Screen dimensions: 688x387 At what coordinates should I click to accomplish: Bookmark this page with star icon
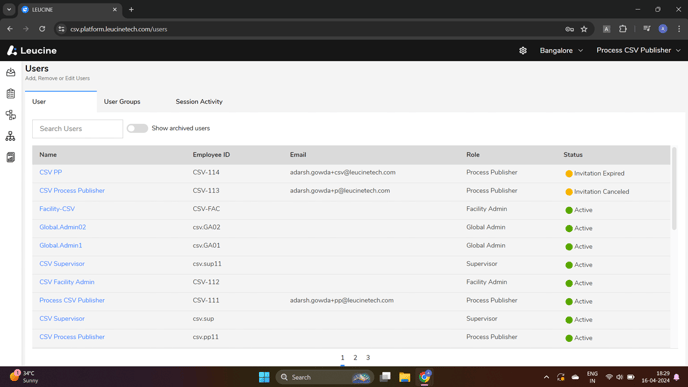coord(584,29)
